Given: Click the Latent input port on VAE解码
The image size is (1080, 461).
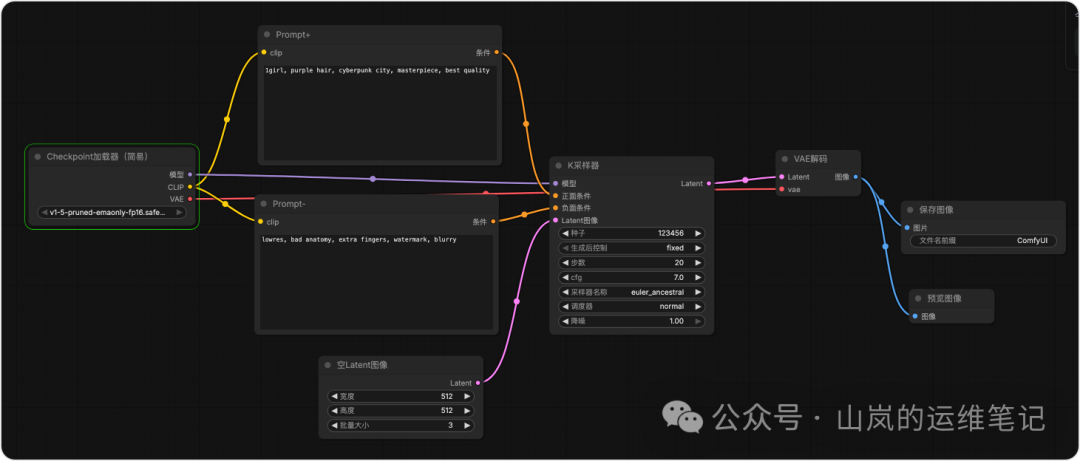Looking at the screenshot, I should tap(782, 177).
